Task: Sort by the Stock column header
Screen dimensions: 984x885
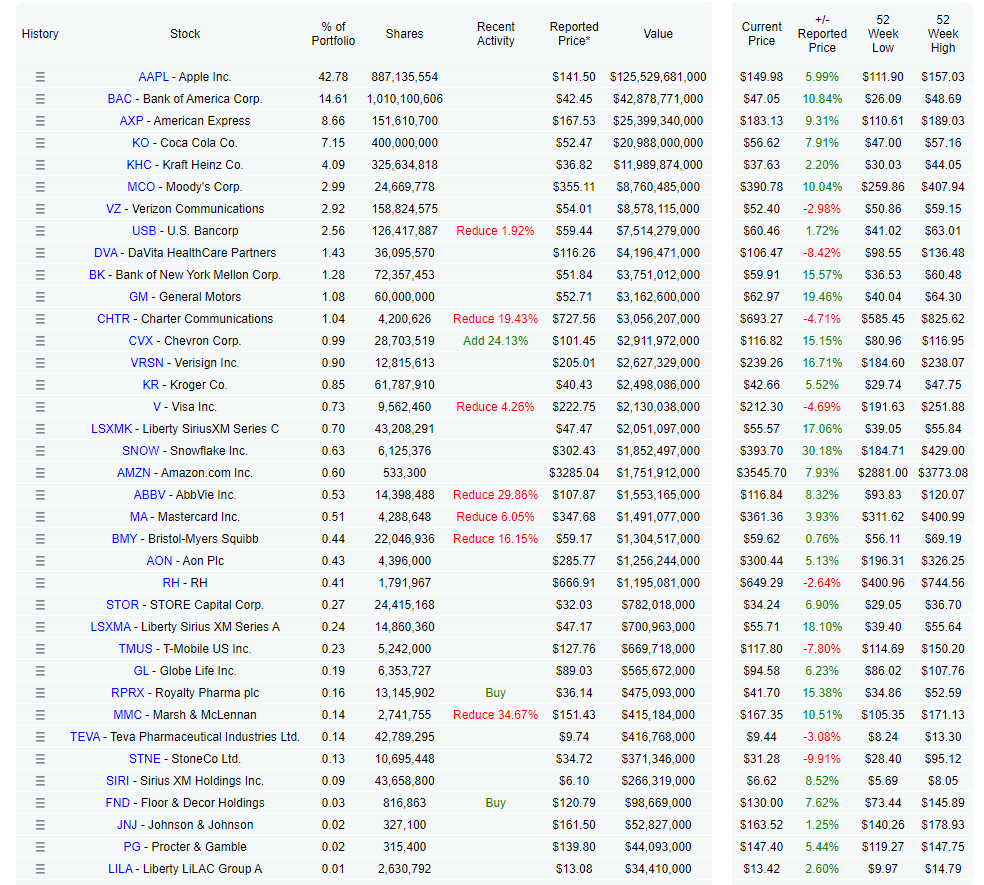Action: (x=185, y=34)
